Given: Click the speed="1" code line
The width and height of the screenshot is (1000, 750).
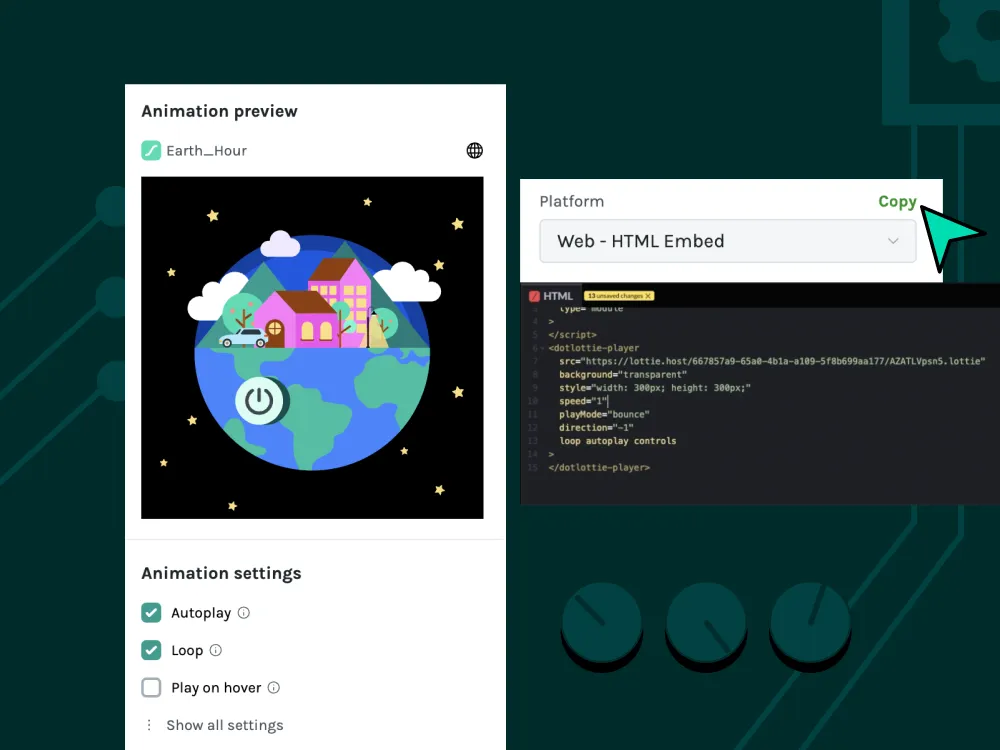Looking at the screenshot, I should [583, 401].
